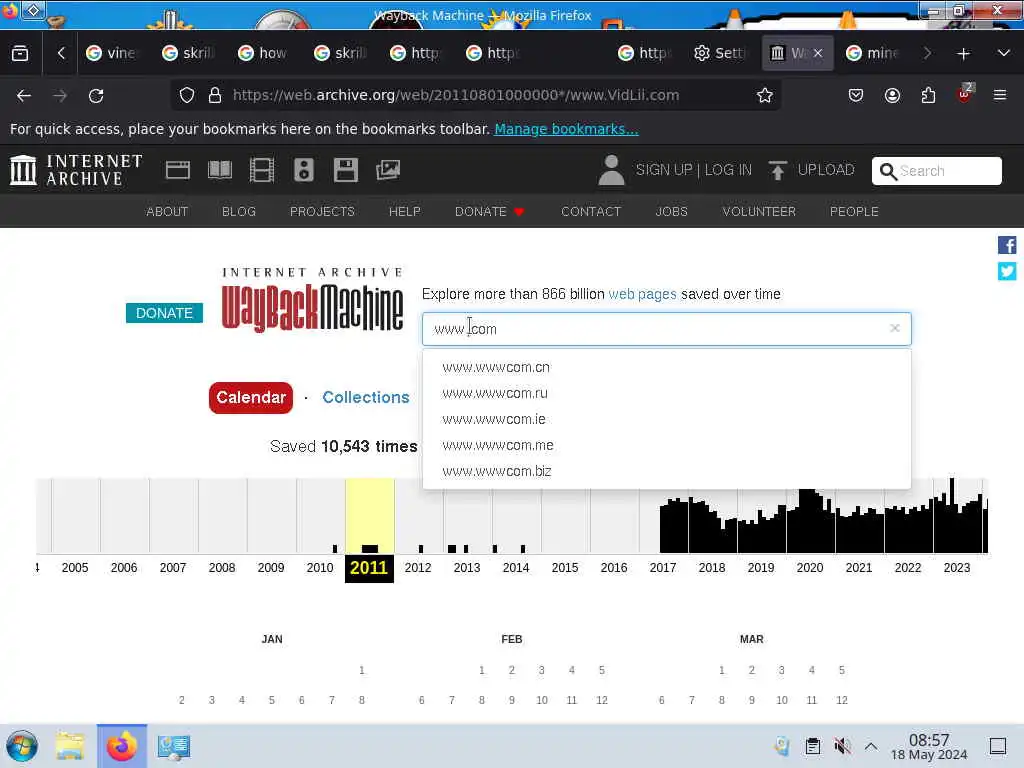Open the Software floppy disk icon
The width and height of the screenshot is (1024, 768).
[345, 170]
